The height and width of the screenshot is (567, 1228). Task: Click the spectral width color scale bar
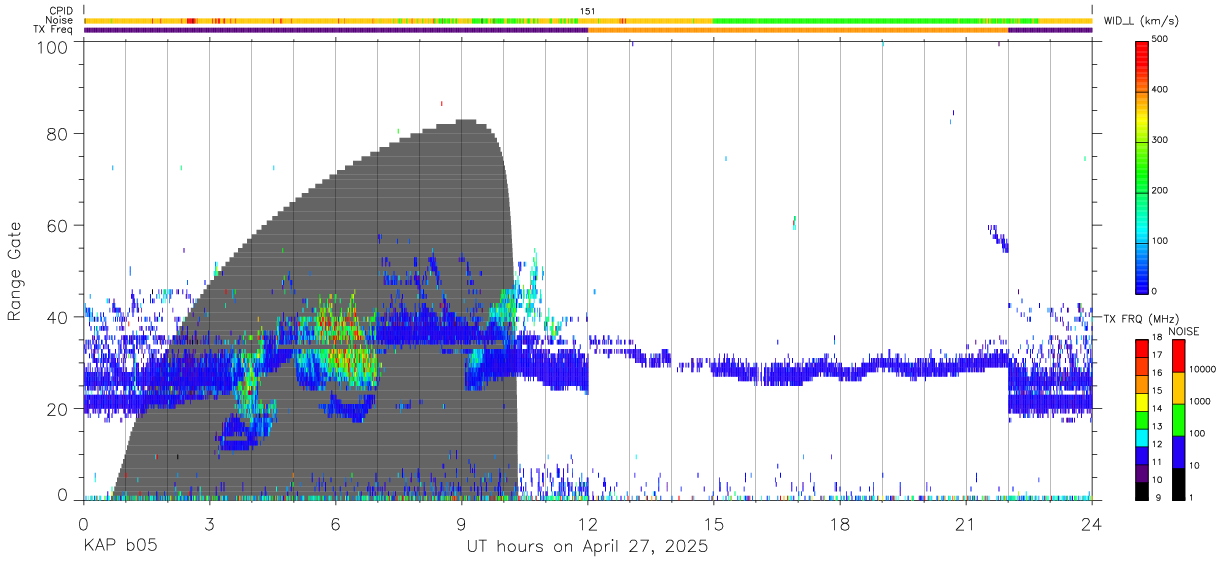click(x=1141, y=166)
